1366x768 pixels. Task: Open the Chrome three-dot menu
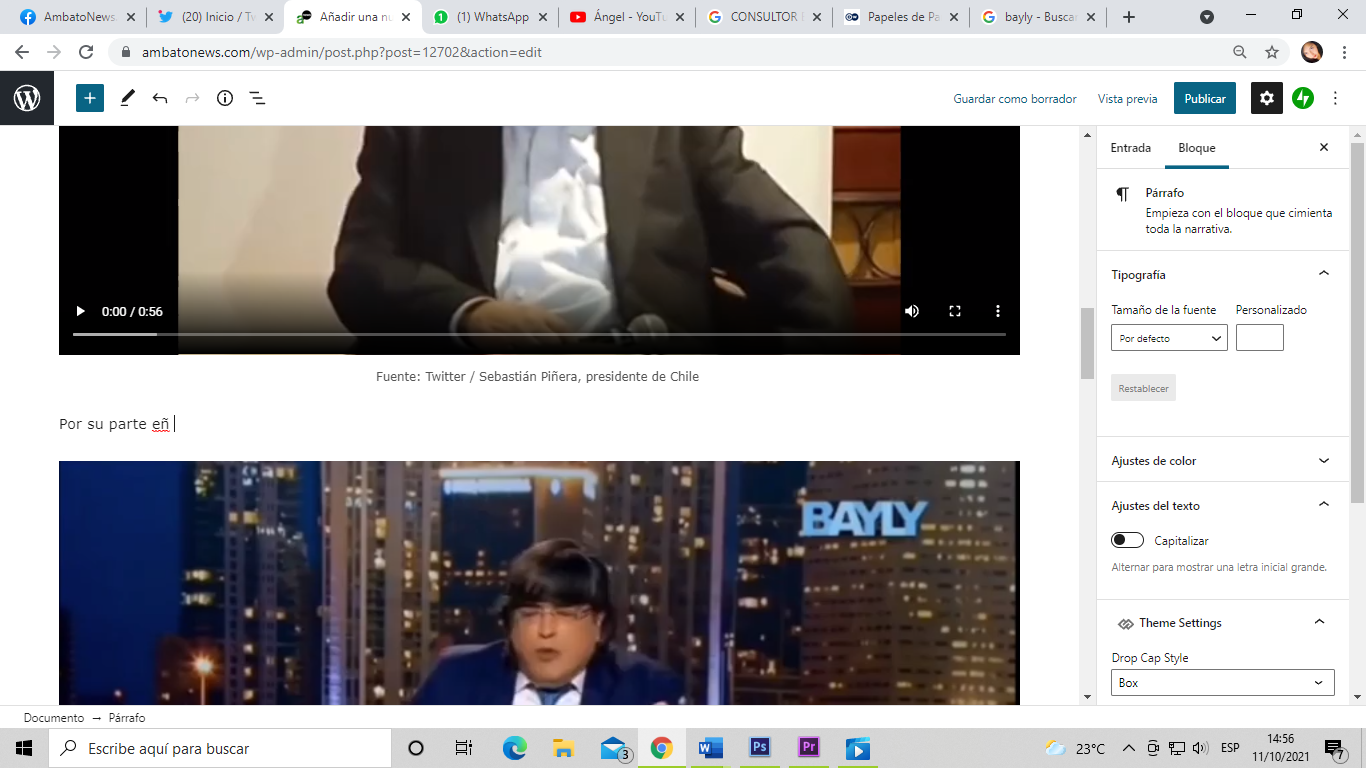(x=1344, y=52)
